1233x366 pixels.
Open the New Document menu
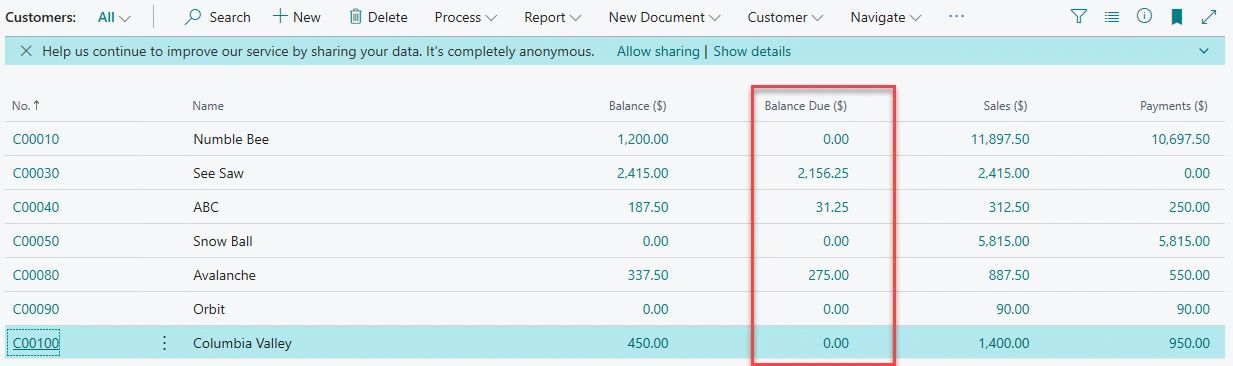(x=664, y=17)
